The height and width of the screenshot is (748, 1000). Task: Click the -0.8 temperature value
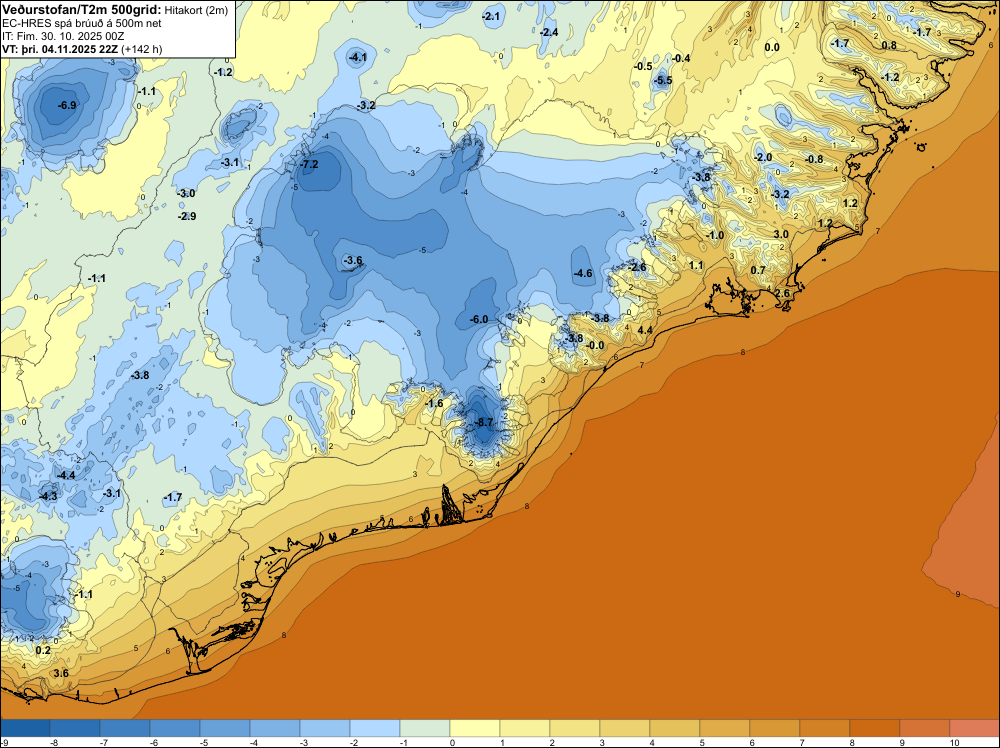pos(814,159)
